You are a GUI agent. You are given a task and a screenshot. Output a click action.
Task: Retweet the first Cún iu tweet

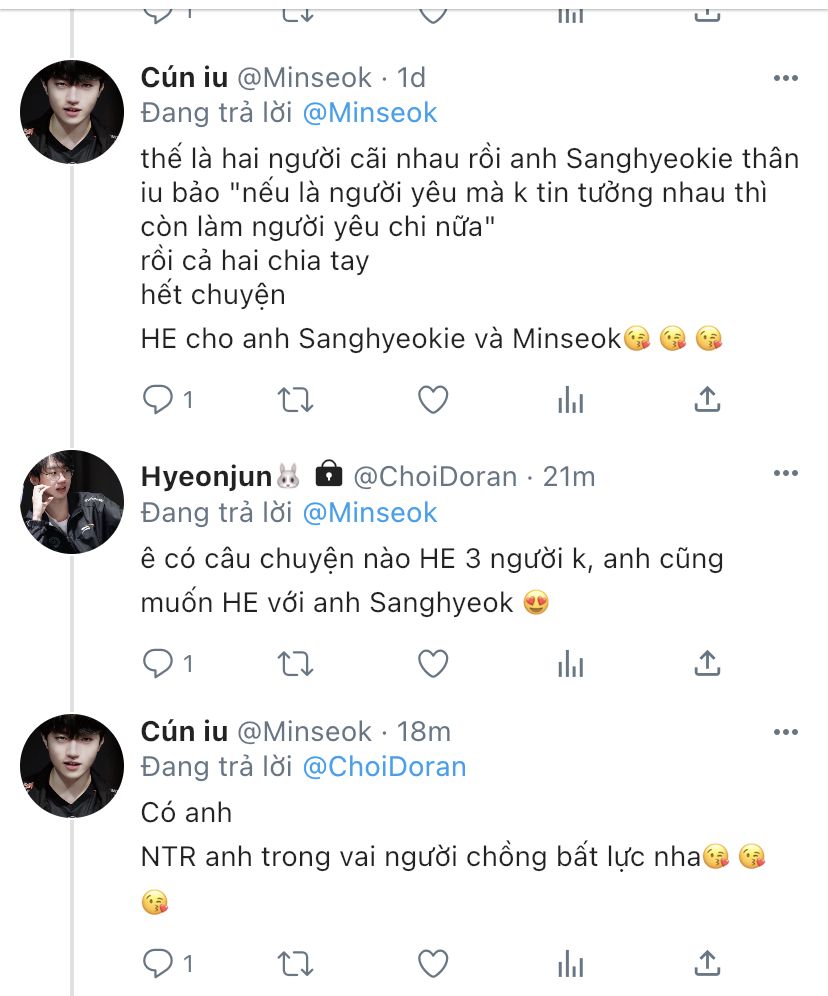[x=295, y=401]
